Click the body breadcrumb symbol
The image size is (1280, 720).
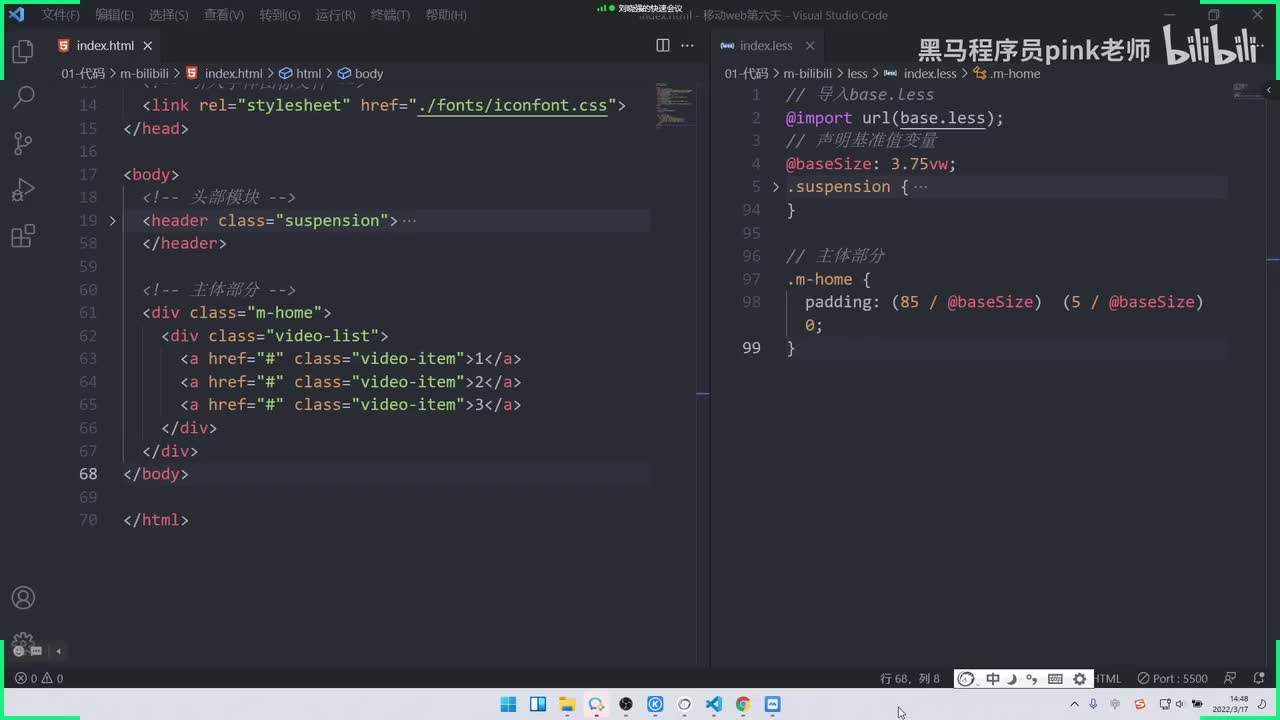coord(360,74)
